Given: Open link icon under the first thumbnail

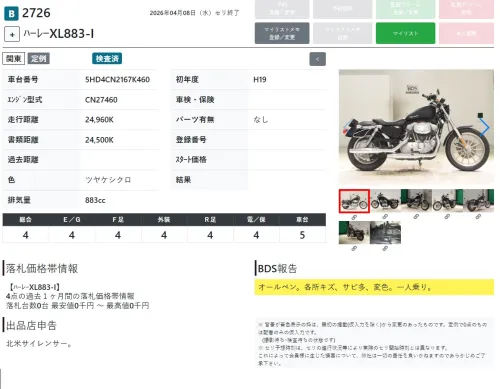Looking at the screenshot, I should pos(354,217).
